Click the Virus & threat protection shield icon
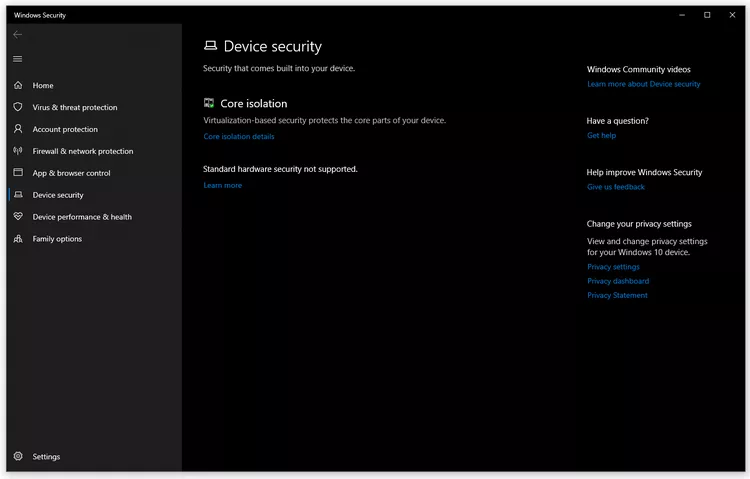Viewport: 750px width, 479px height. 18,107
